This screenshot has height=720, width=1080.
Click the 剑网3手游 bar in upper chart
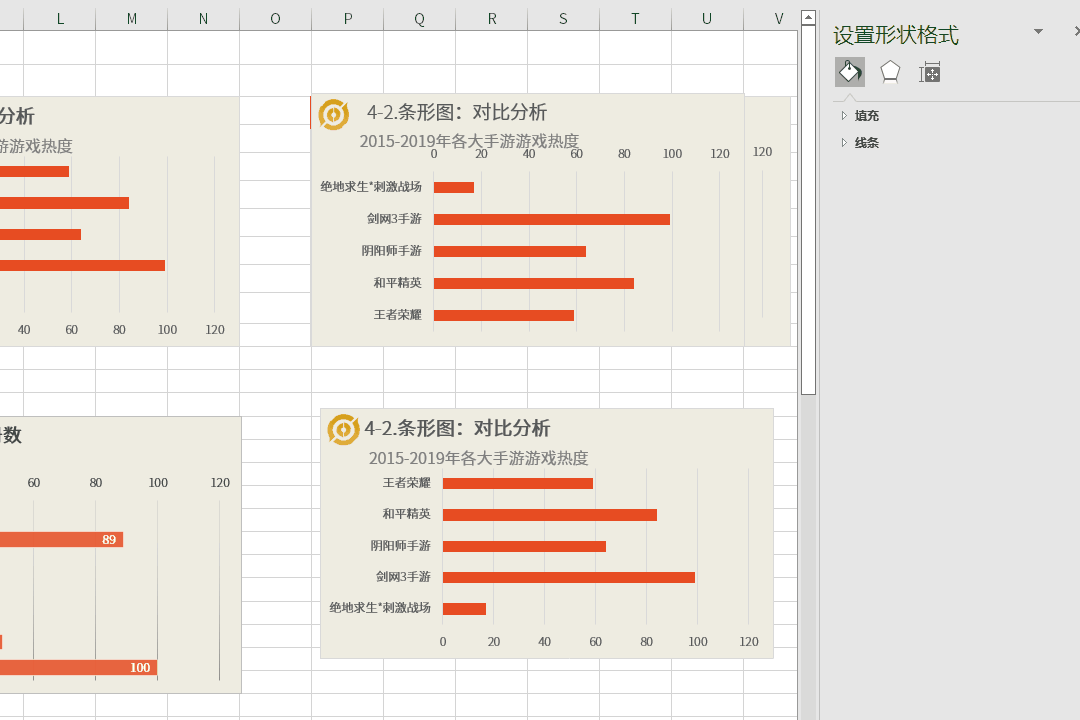552,220
